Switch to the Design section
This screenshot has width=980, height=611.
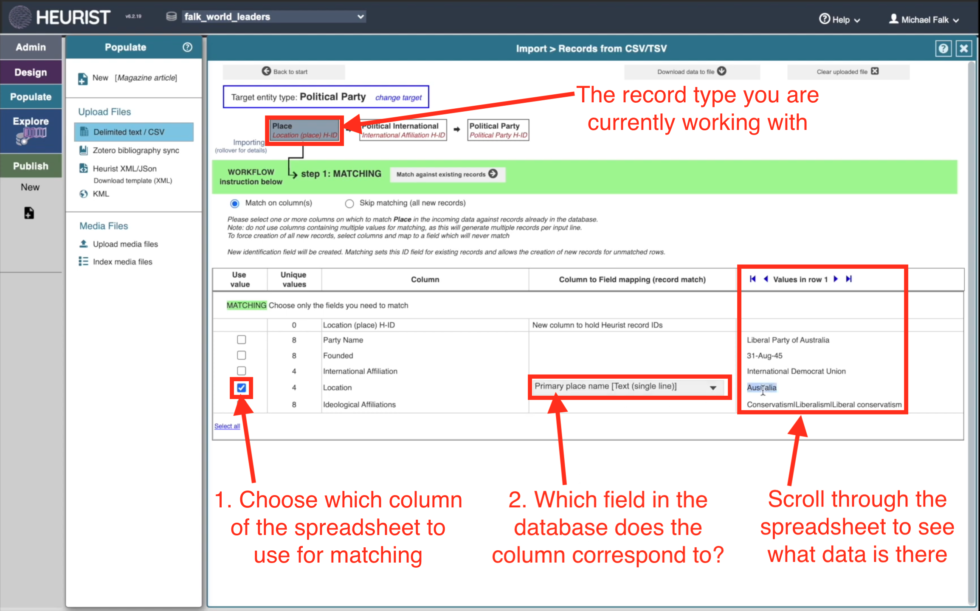[x=31, y=72]
